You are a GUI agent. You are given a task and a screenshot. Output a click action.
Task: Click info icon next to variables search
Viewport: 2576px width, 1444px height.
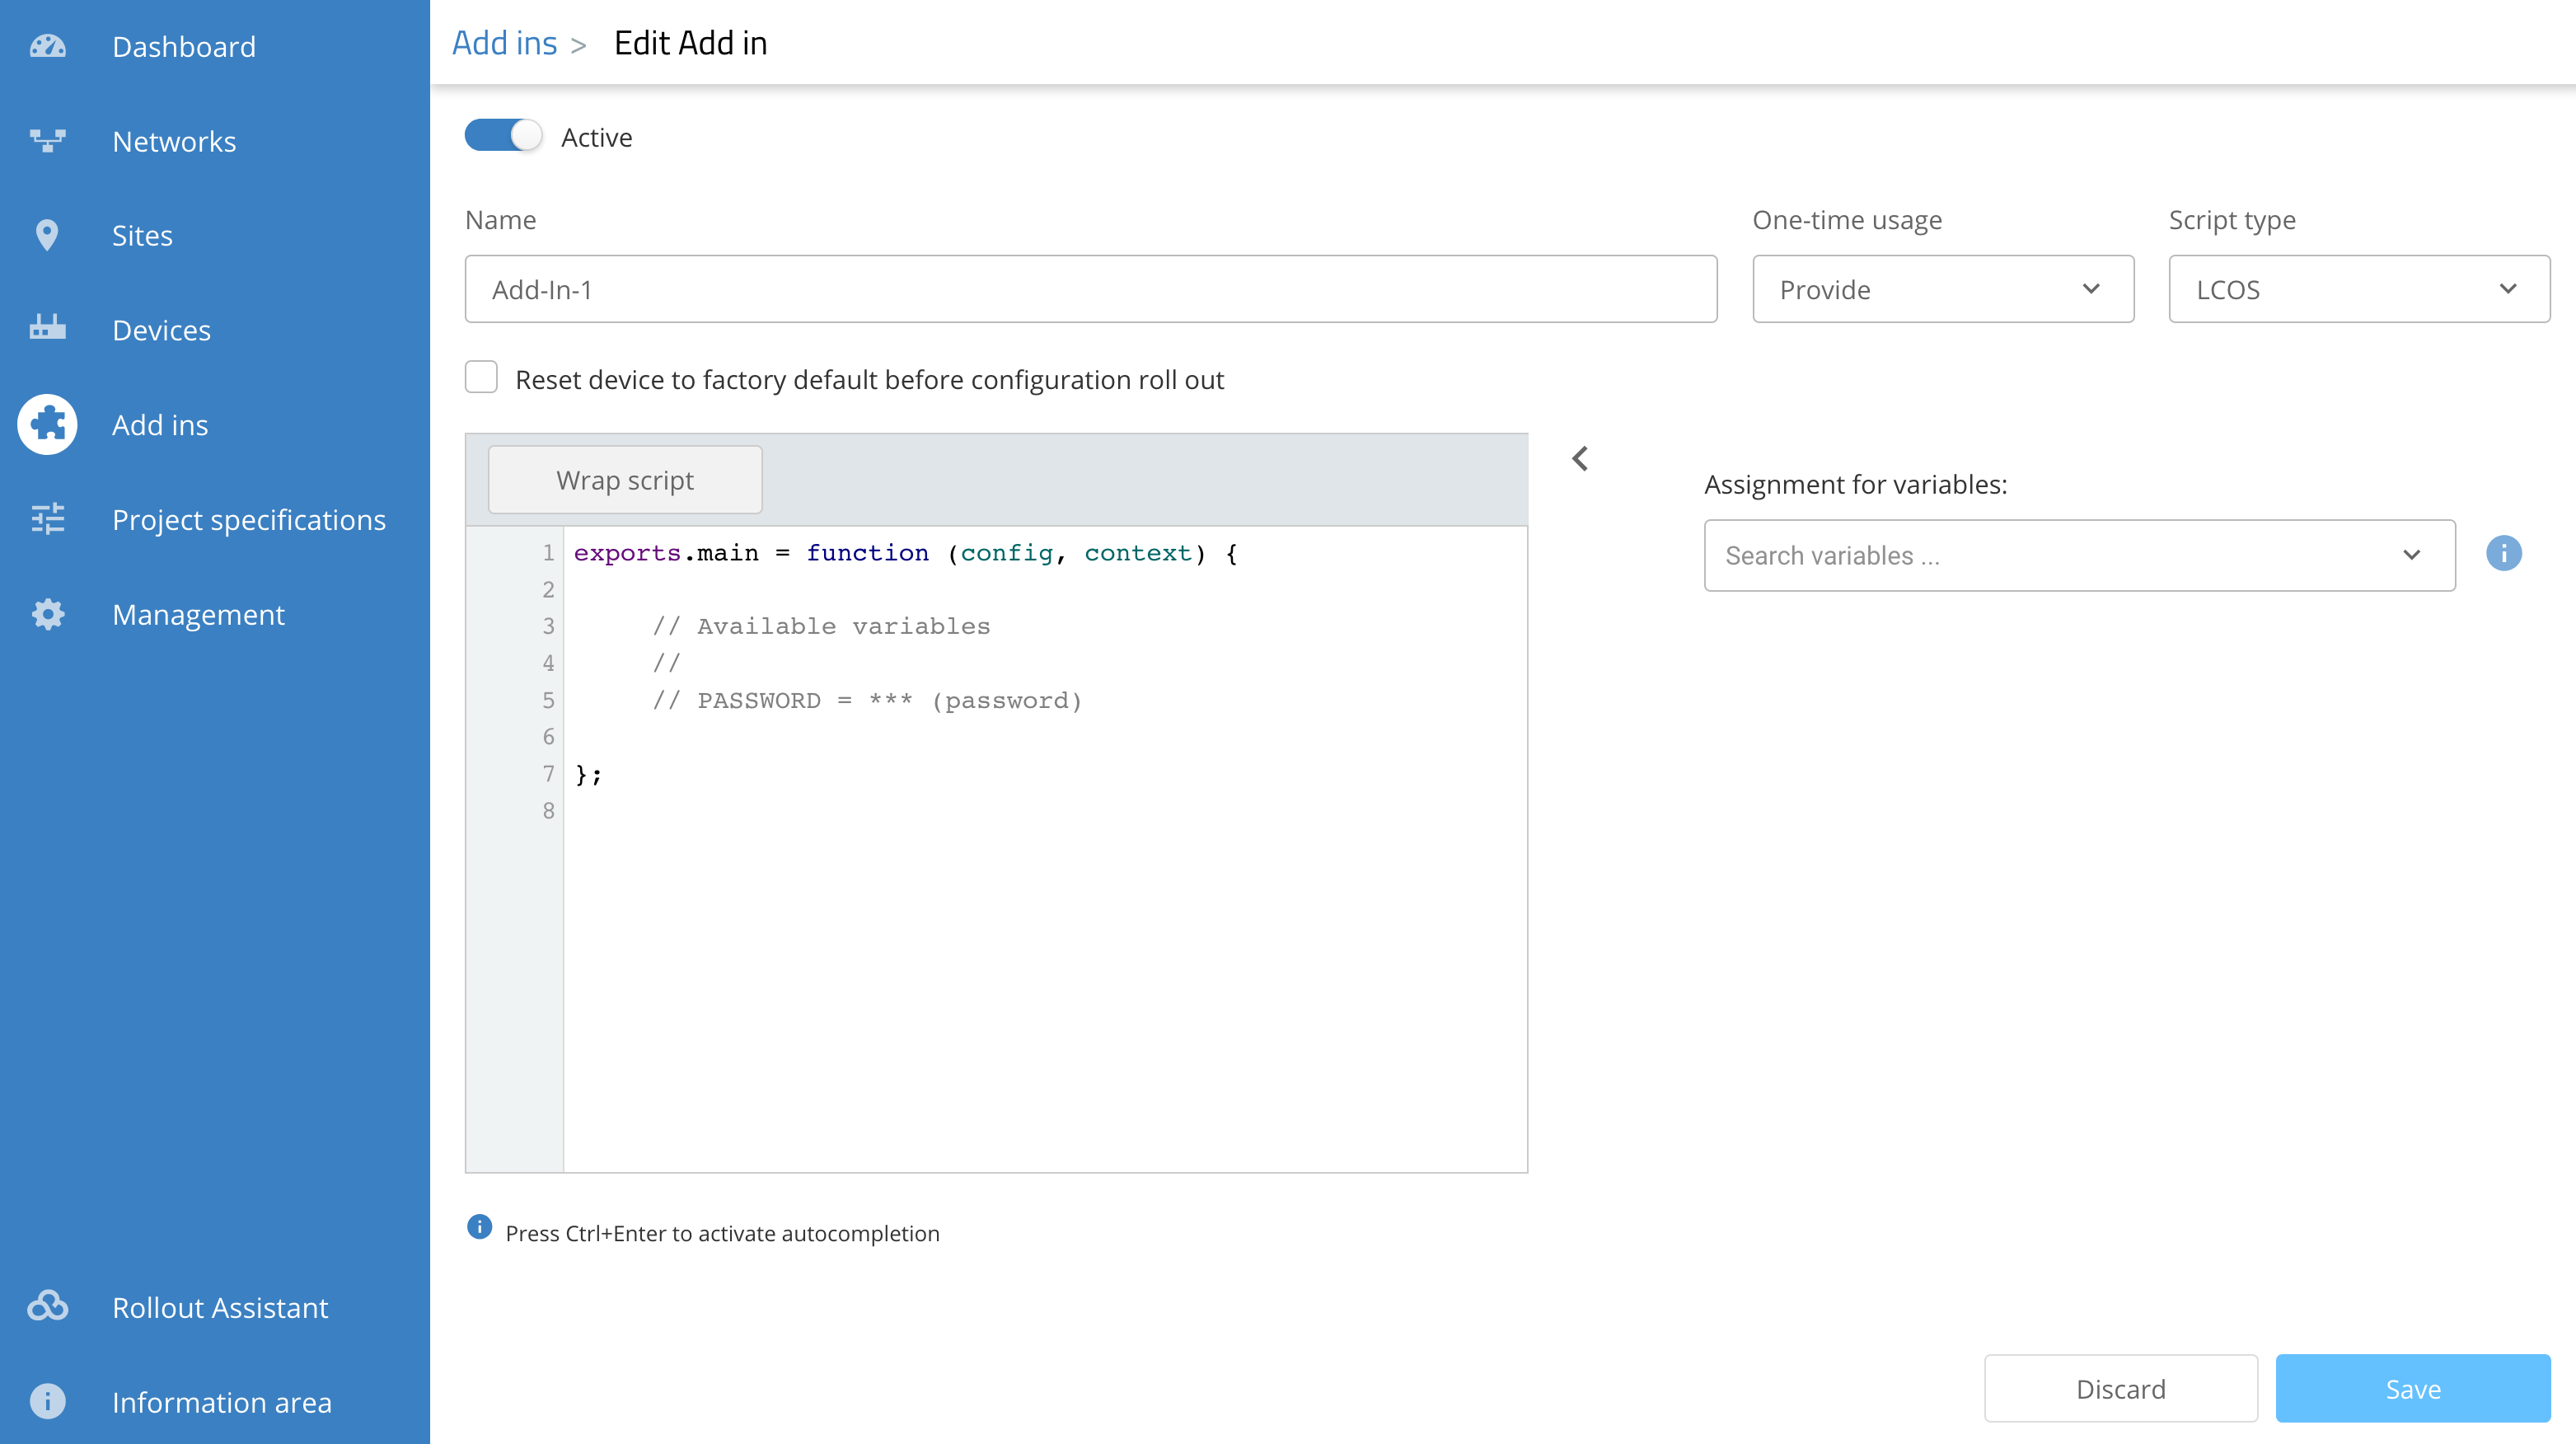tap(2503, 554)
